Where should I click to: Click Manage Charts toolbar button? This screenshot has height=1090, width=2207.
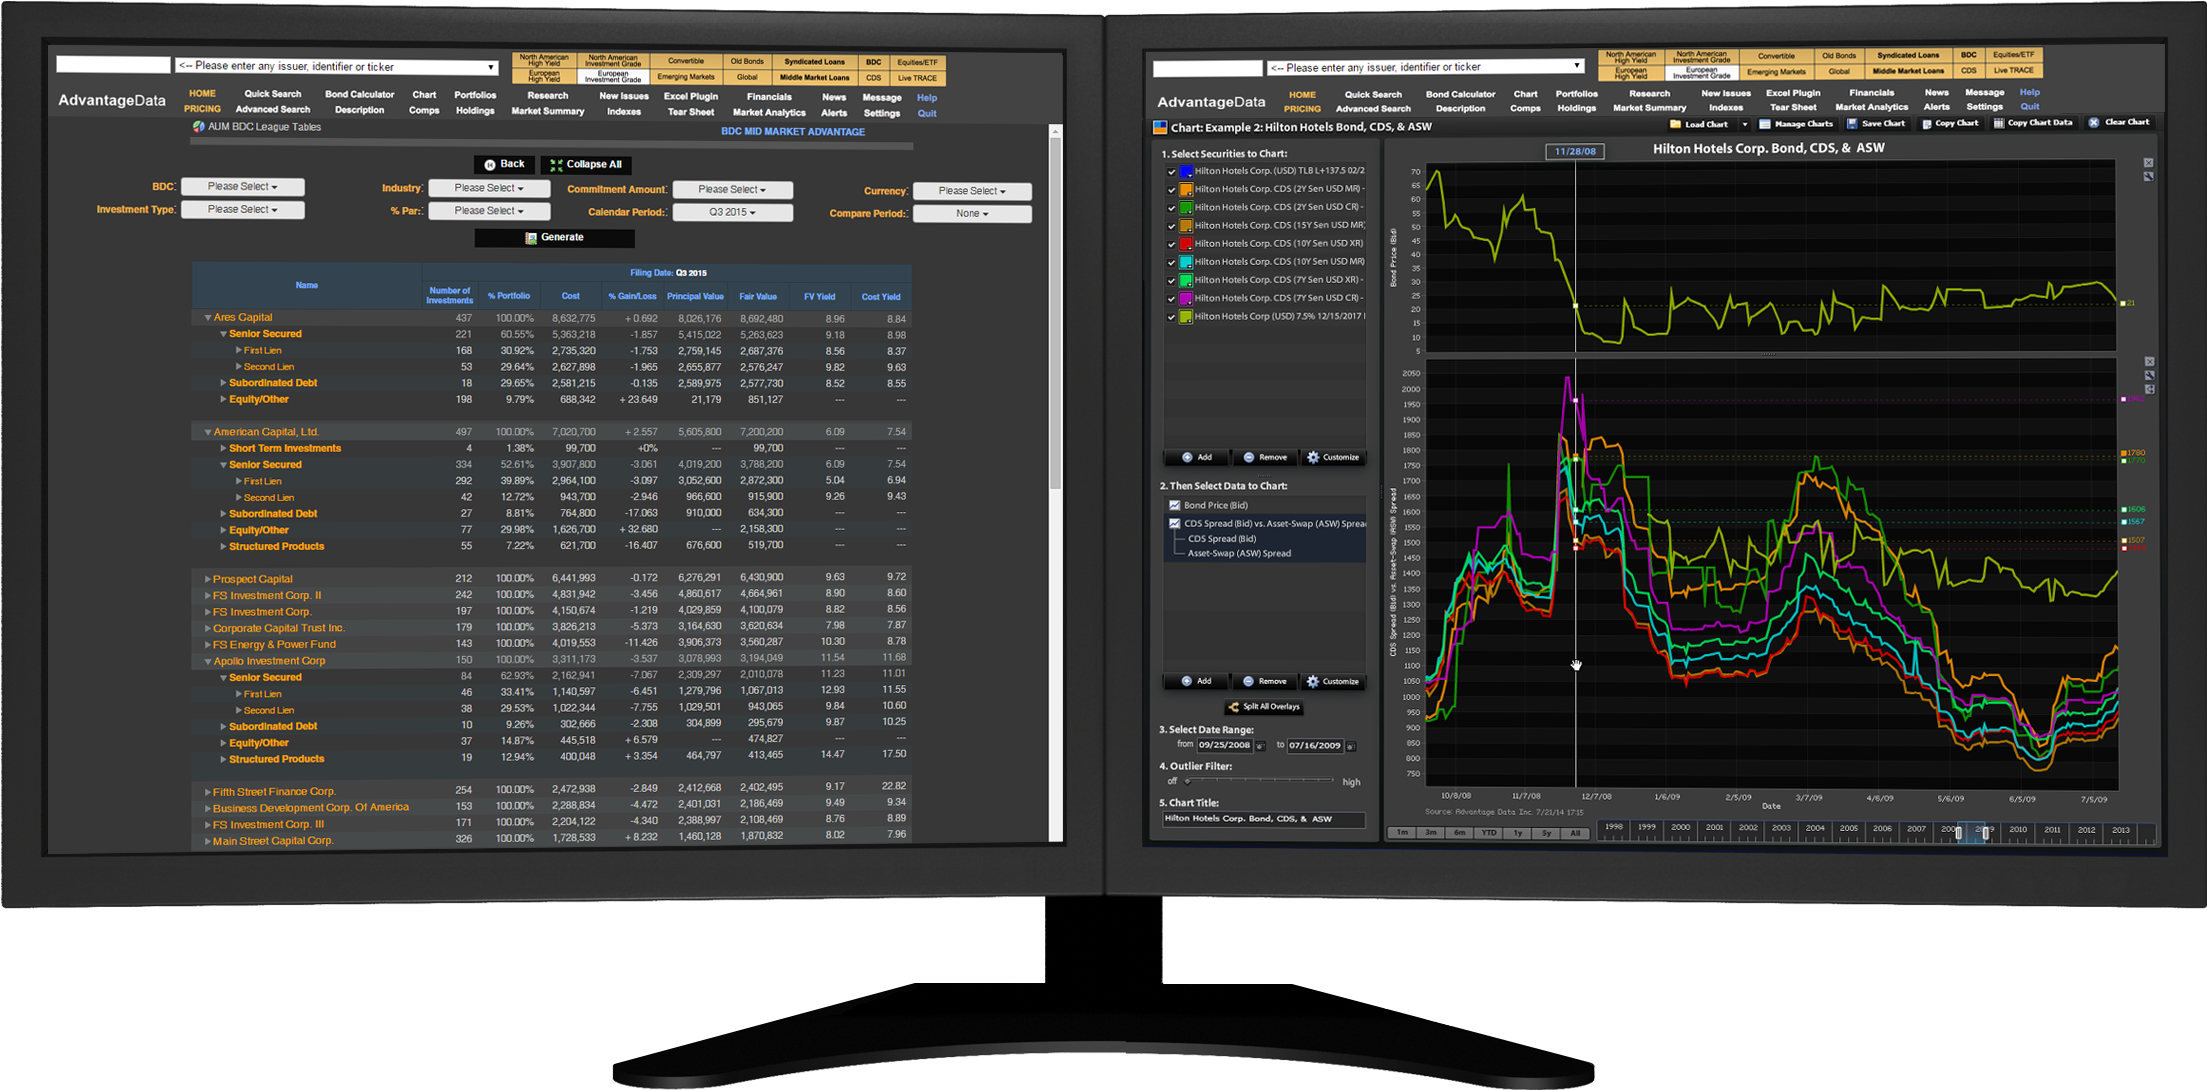click(x=1796, y=124)
